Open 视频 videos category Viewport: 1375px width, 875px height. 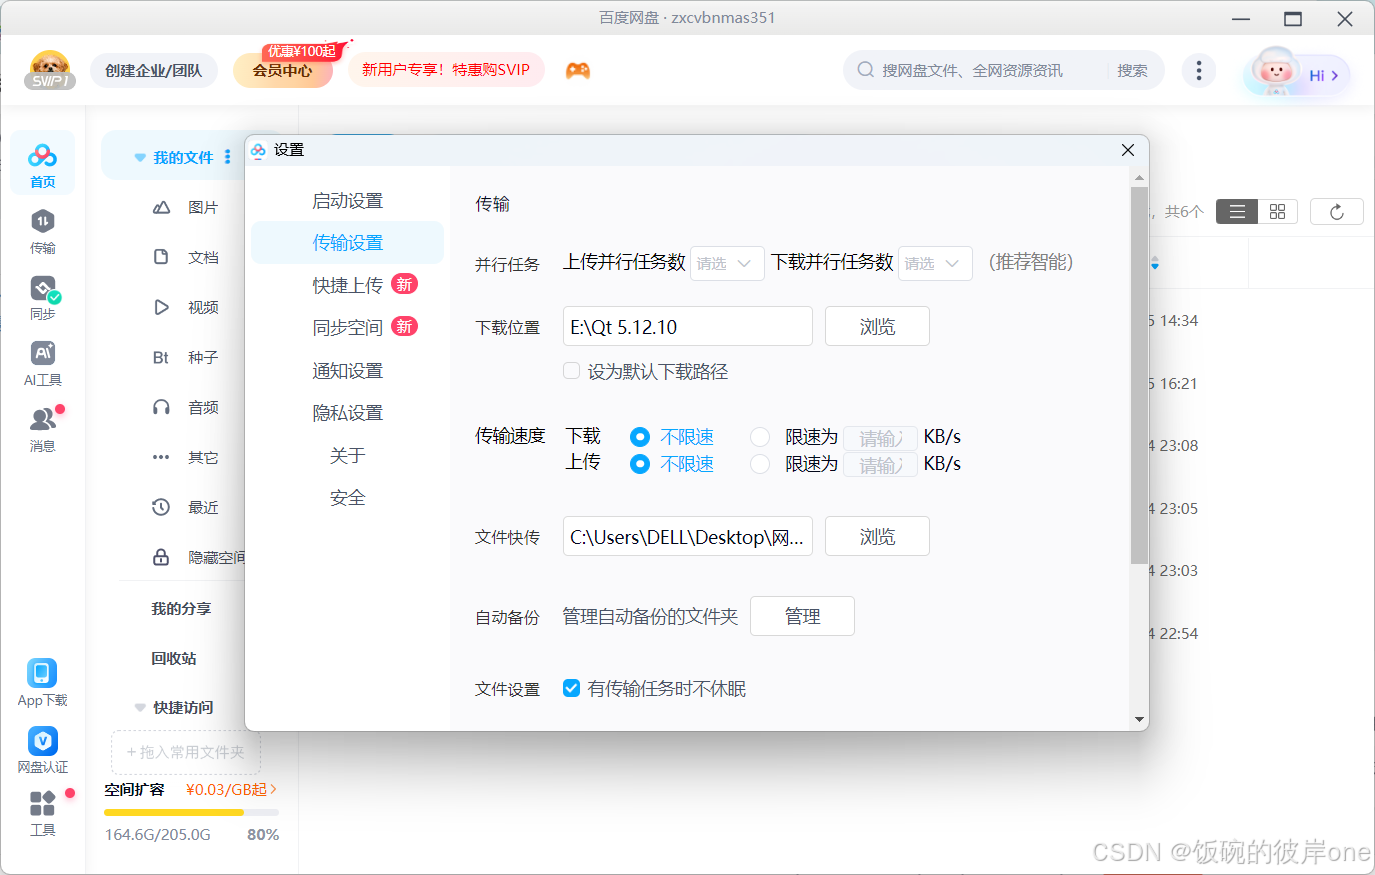pos(185,307)
